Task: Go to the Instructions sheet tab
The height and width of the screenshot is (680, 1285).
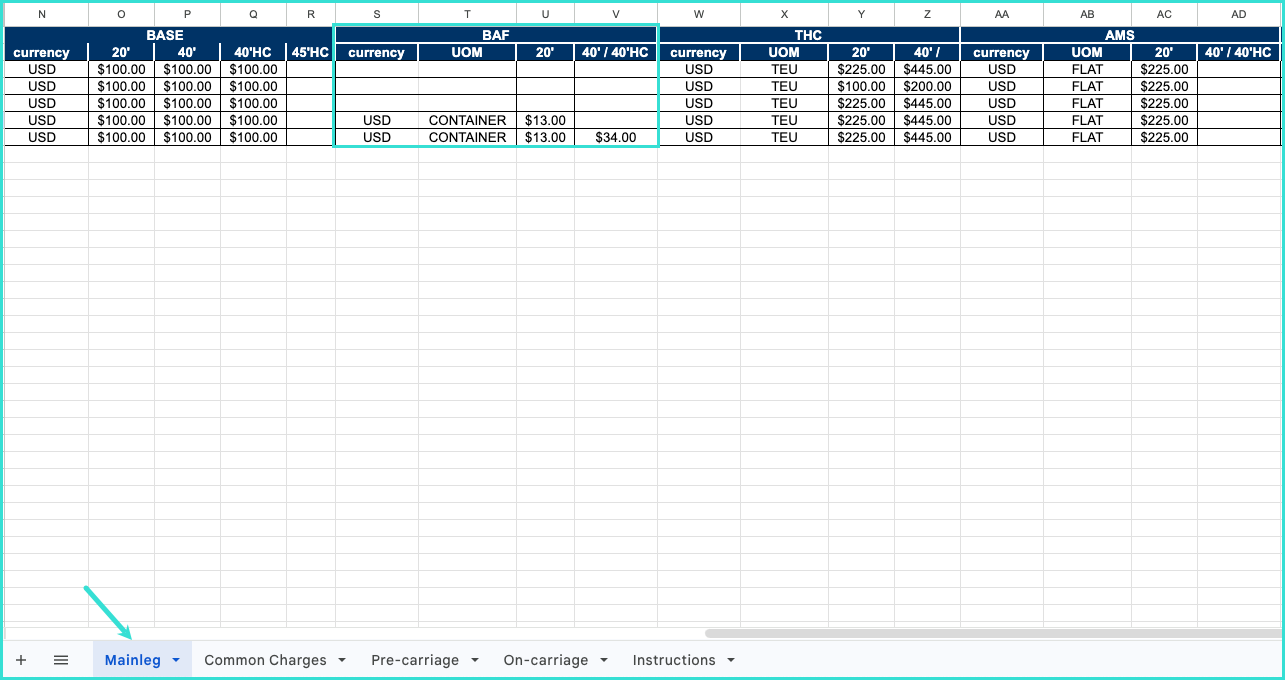Action: coord(673,660)
